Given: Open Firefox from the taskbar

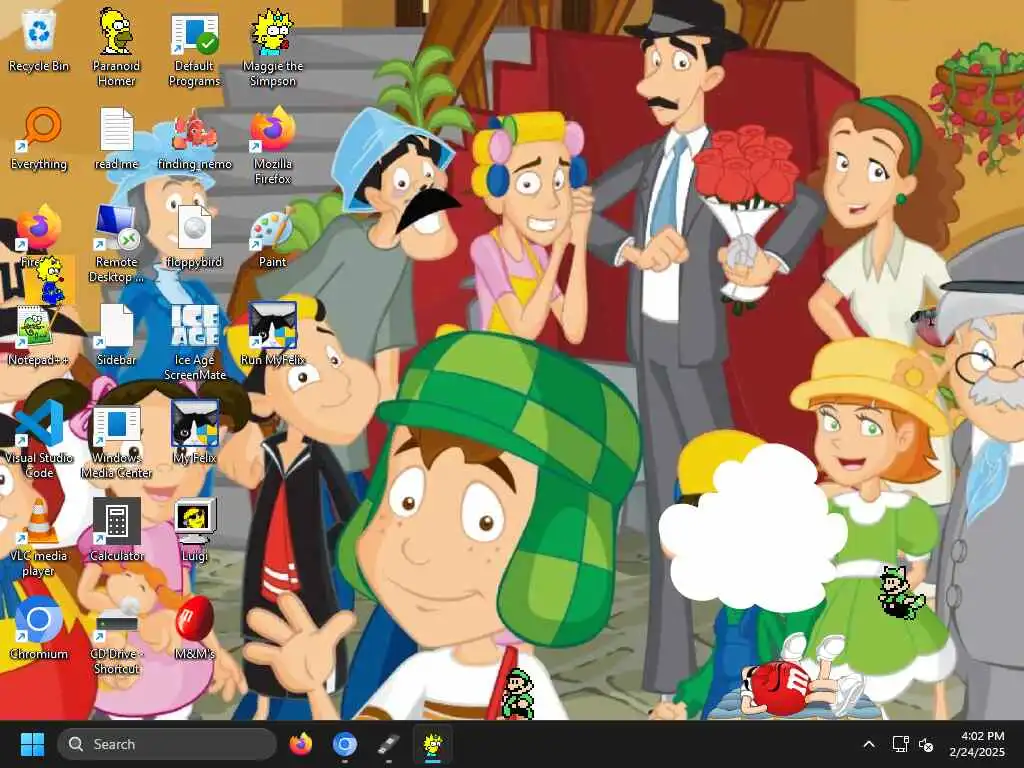Looking at the screenshot, I should 301,744.
